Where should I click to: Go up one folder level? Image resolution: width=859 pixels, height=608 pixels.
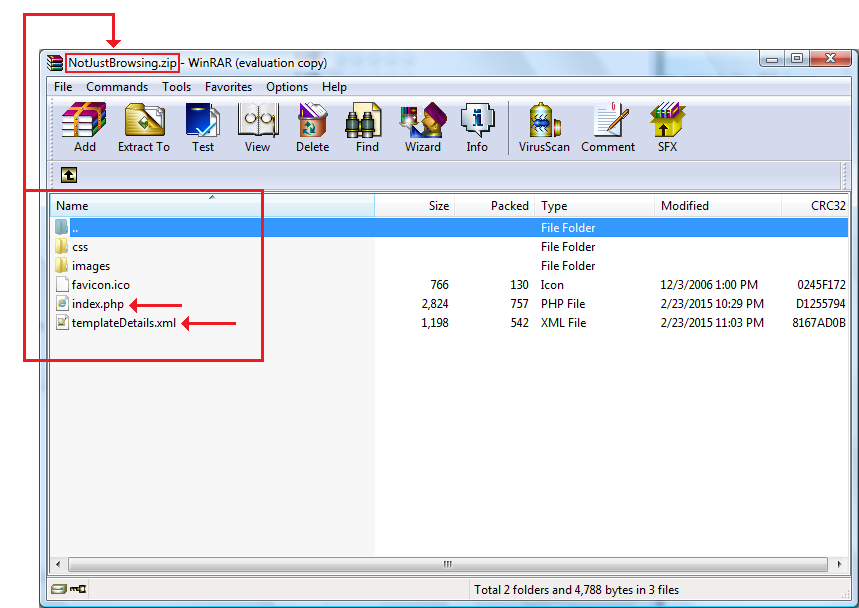pyautogui.click(x=68, y=175)
